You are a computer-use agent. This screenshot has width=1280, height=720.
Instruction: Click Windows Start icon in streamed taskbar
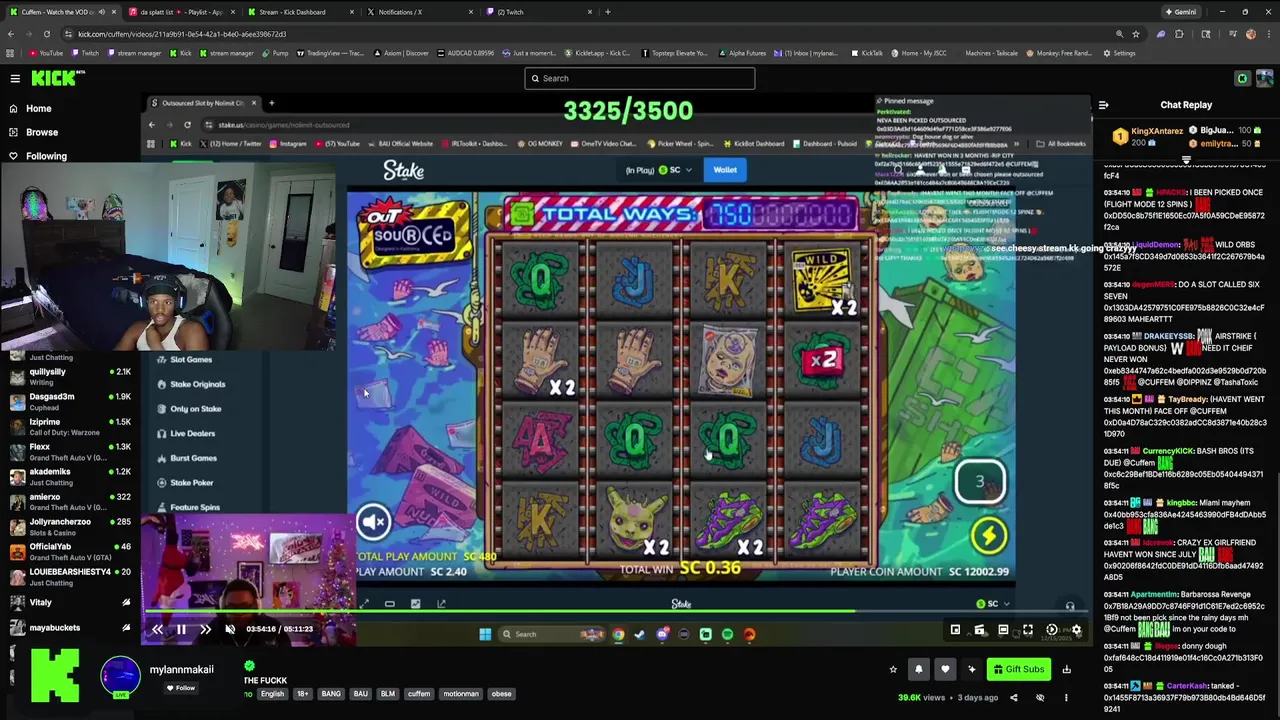pos(485,634)
